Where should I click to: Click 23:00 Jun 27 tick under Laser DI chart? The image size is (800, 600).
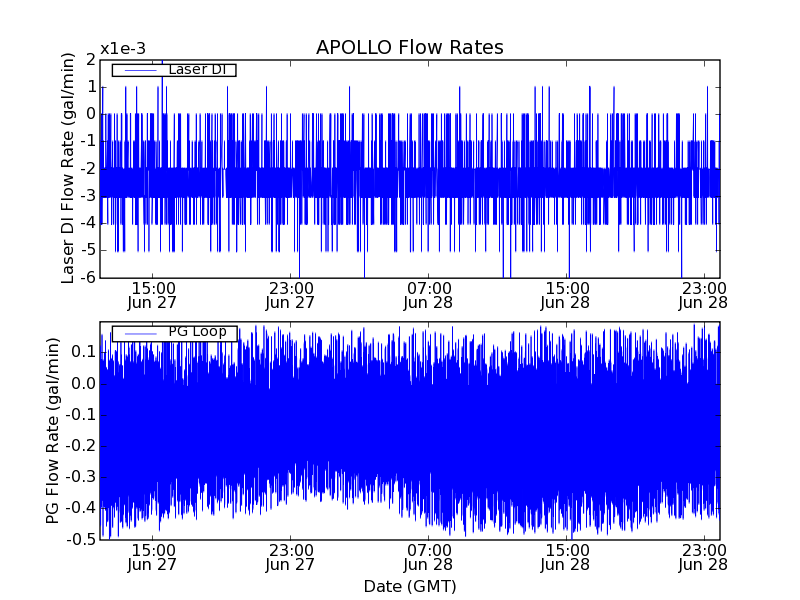click(290, 295)
